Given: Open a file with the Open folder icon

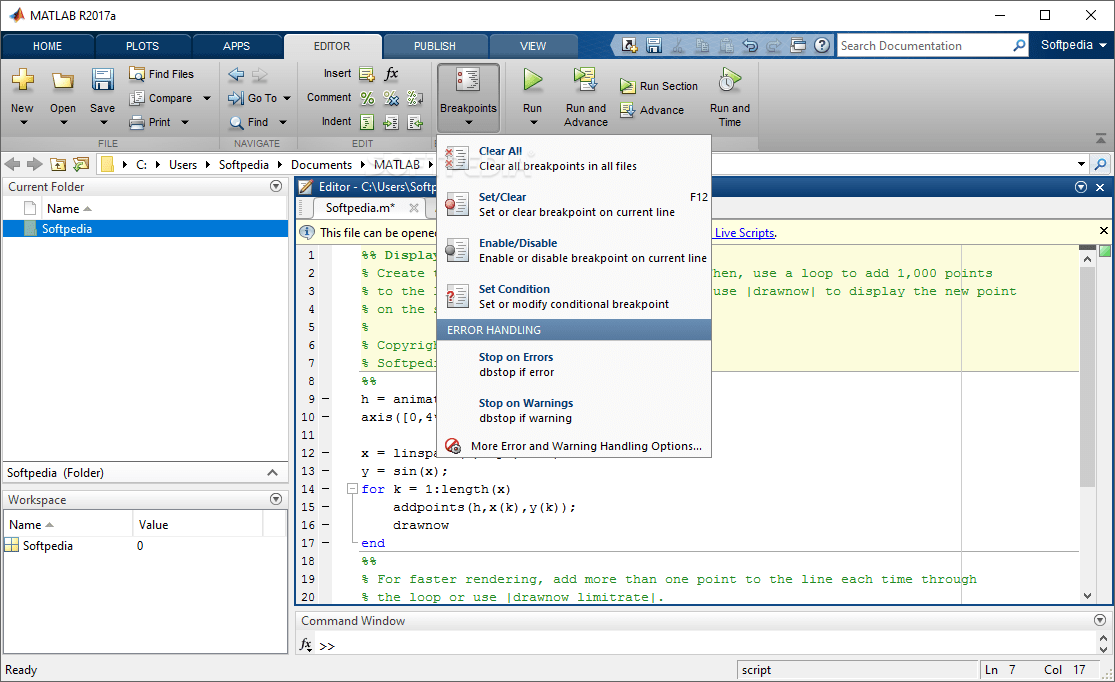Looking at the screenshot, I should pyautogui.click(x=63, y=80).
